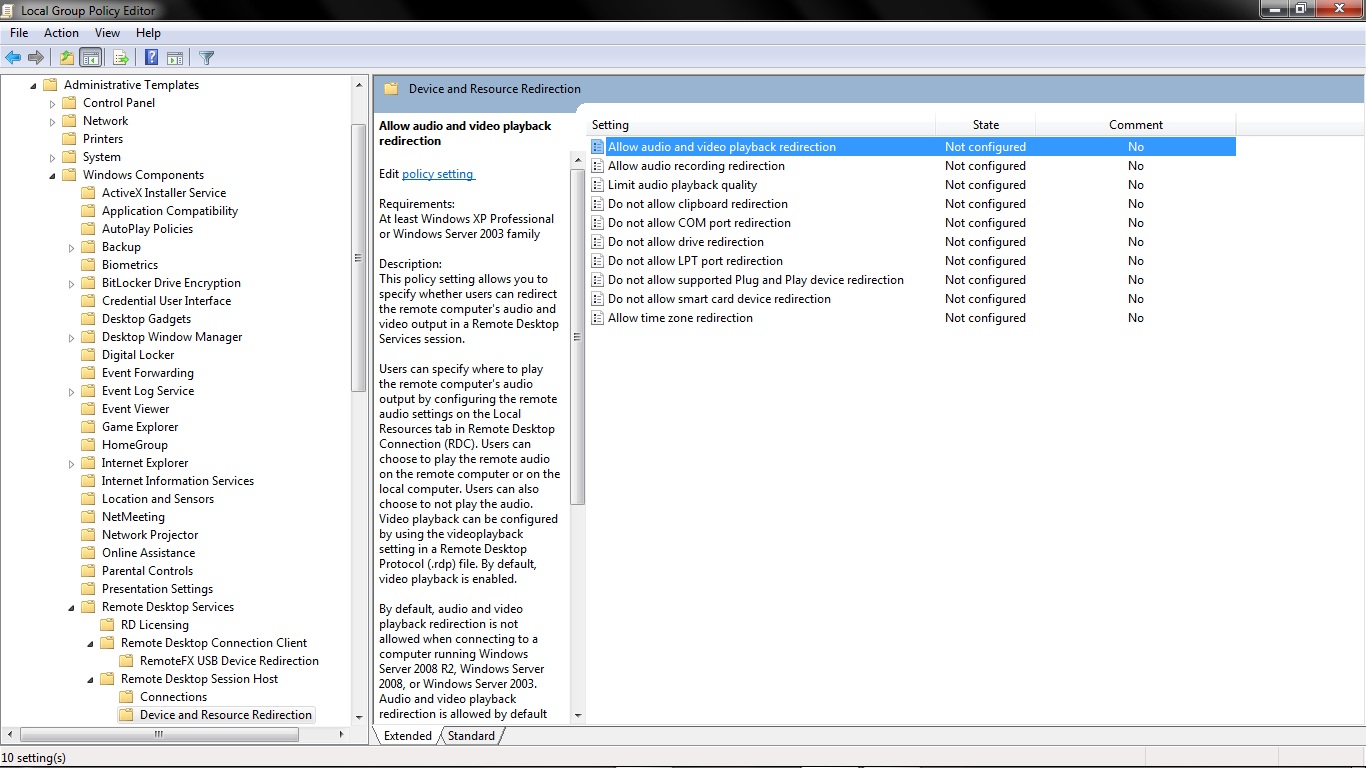Viewport: 1366px width, 768px height.
Task: Open the Action menu
Action: pos(61,33)
